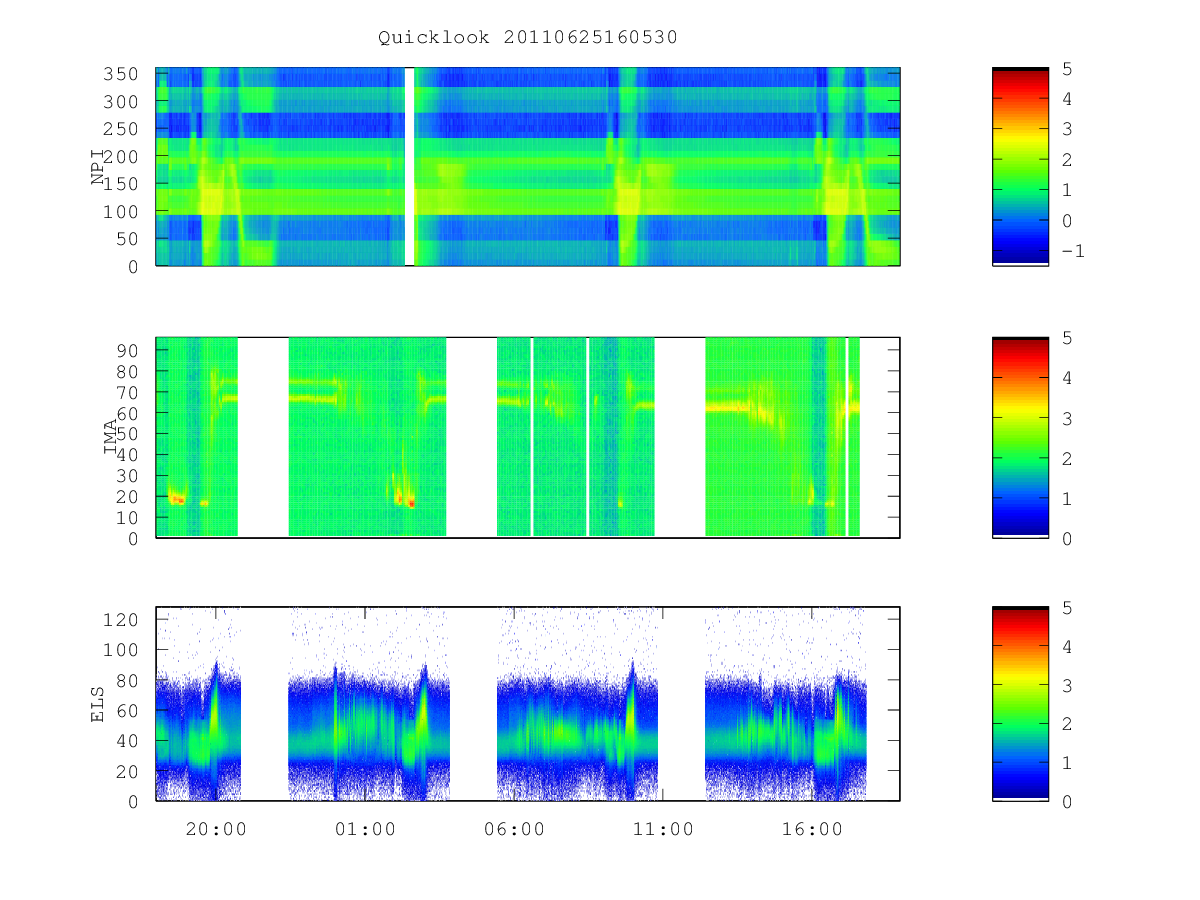Click the 11:00 time tick label
This screenshot has height=900, width=1200.
[663, 829]
